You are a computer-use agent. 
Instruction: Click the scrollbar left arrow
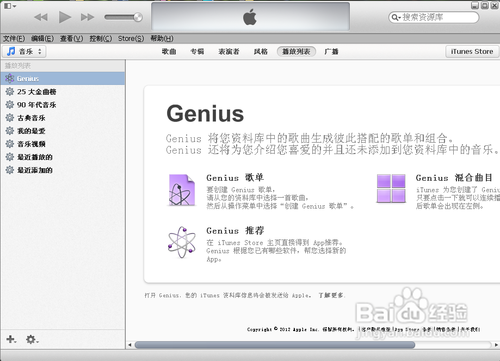pos(130,345)
